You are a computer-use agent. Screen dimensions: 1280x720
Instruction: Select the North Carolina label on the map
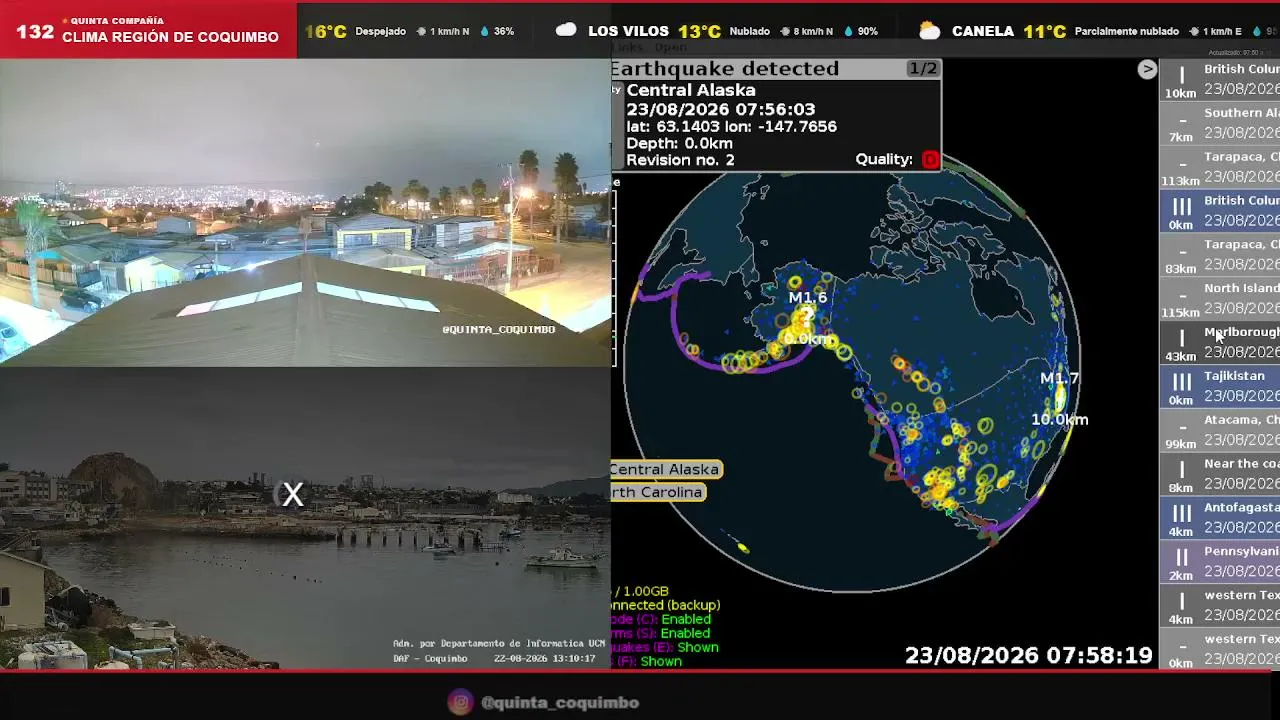coord(656,492)
